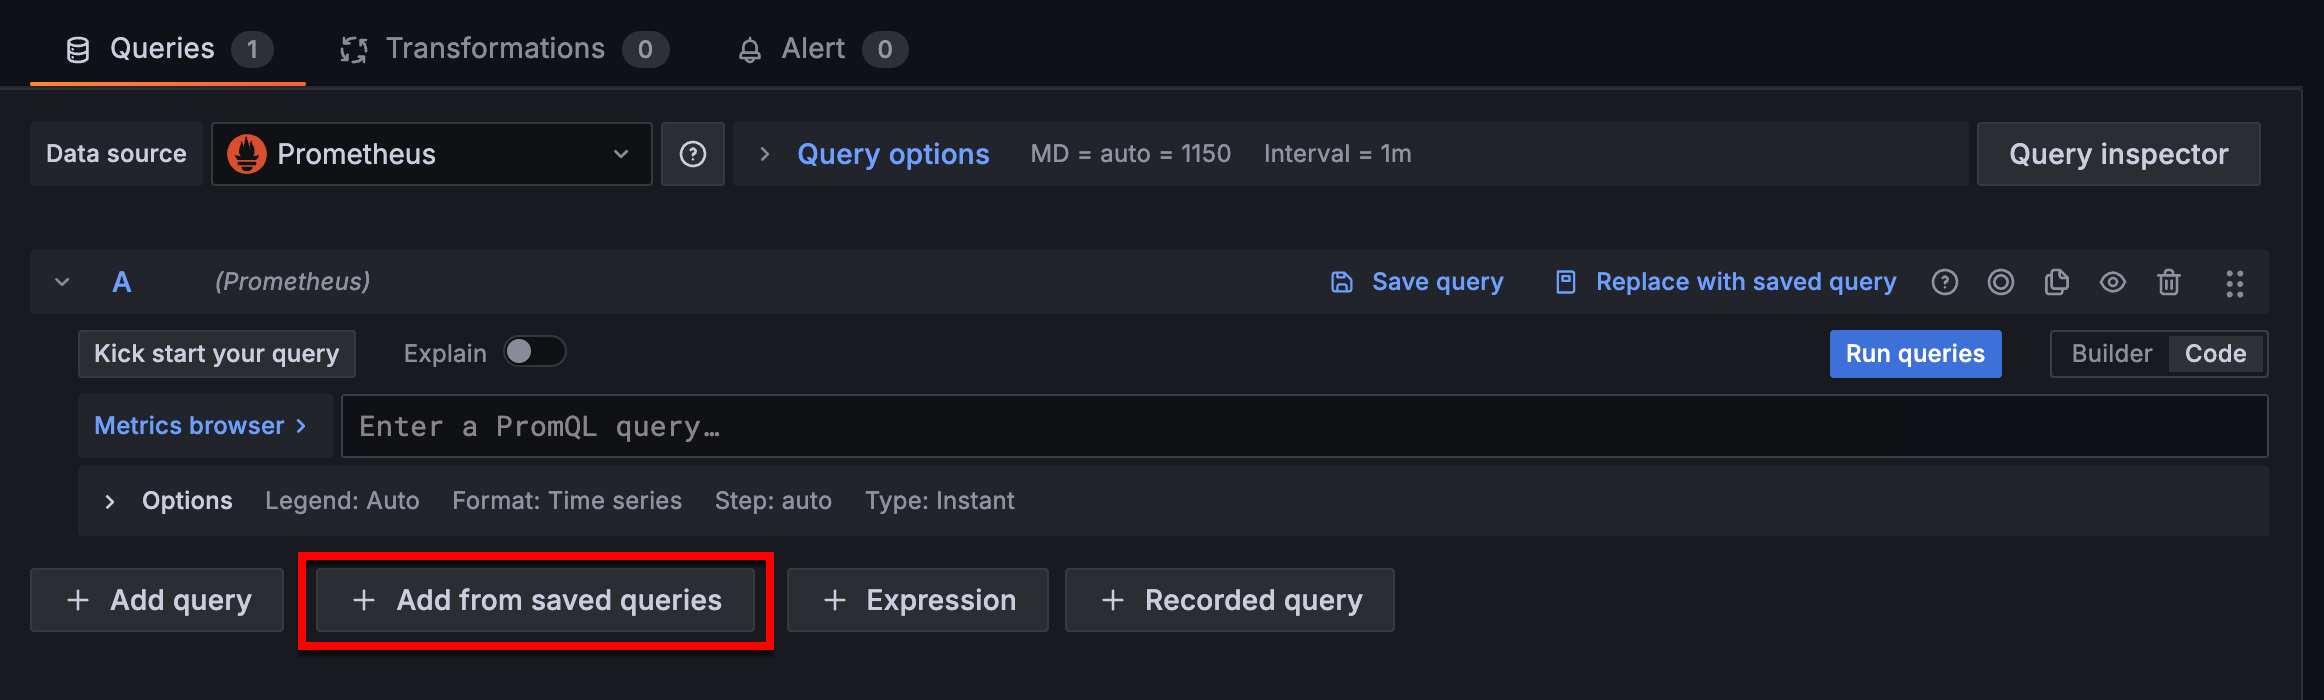Click the datasource help icon beside Prometheus dropdown

(693, 154)
